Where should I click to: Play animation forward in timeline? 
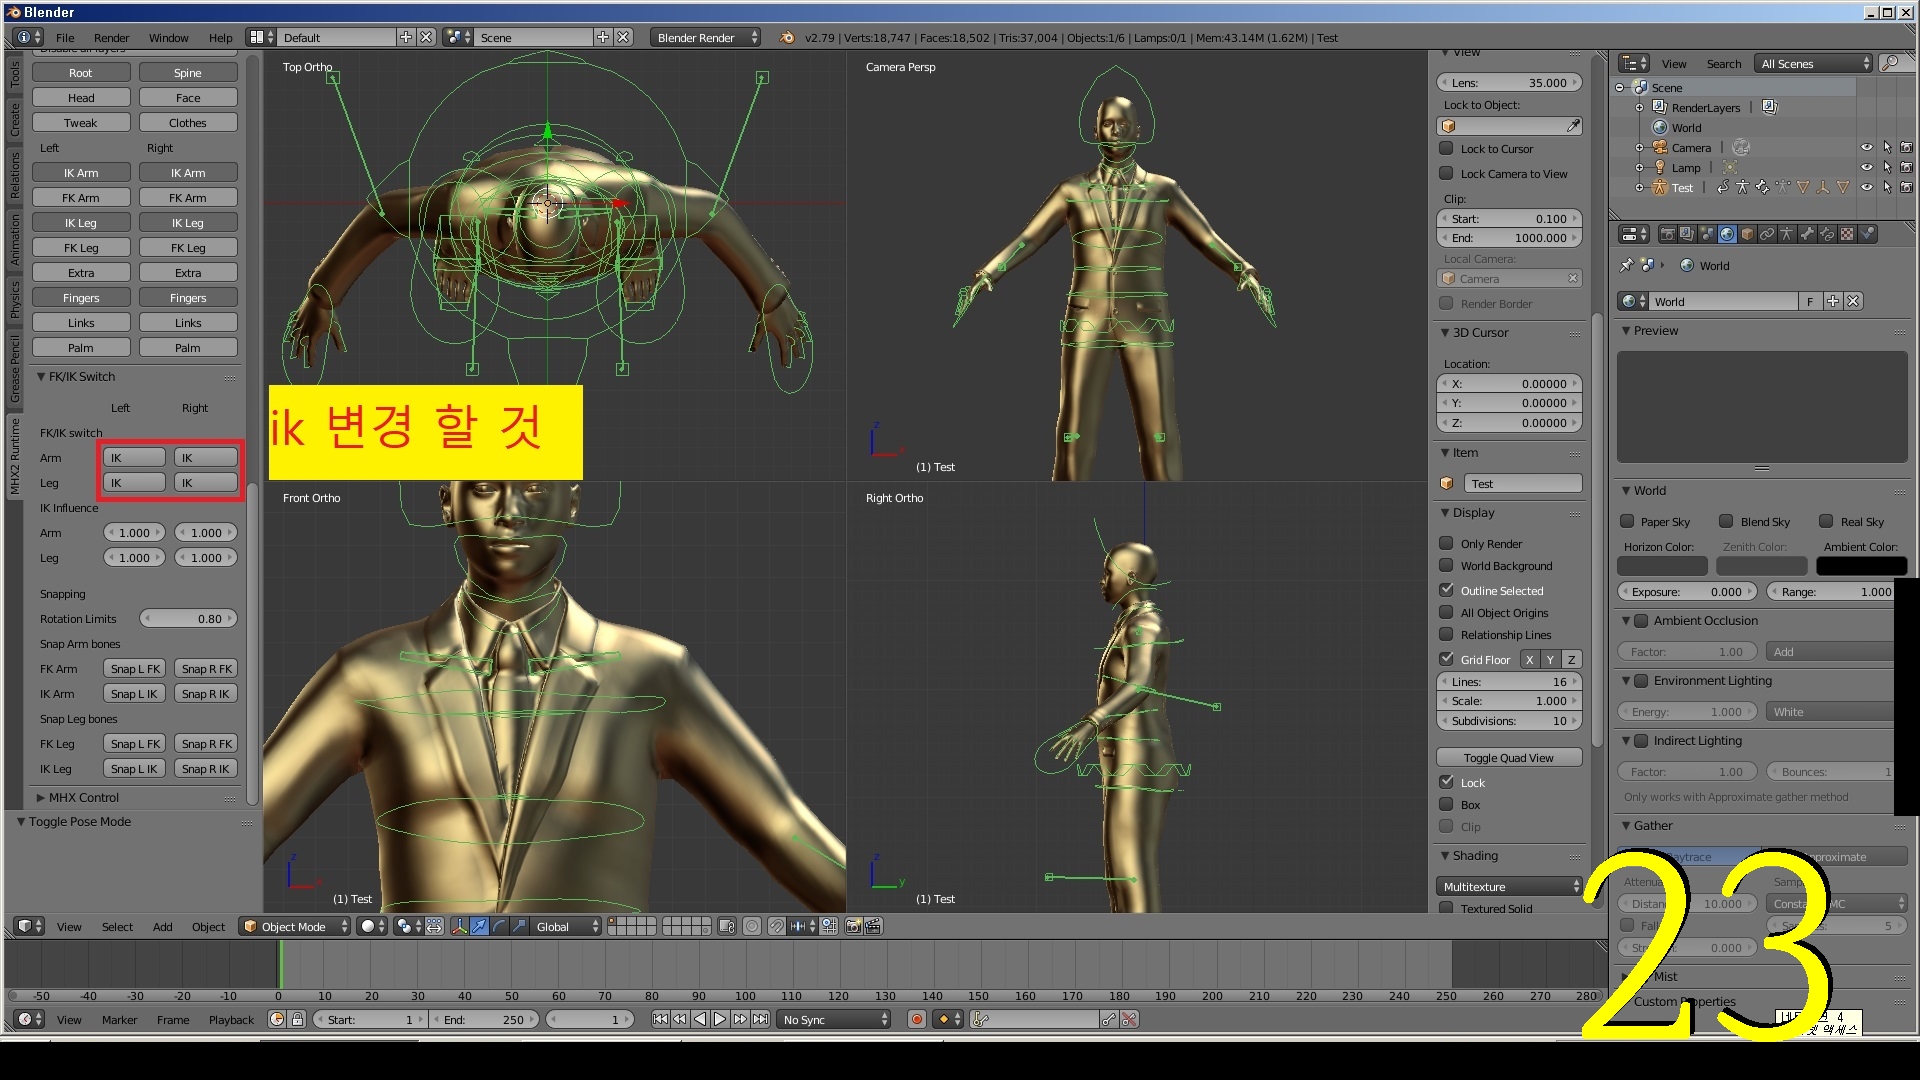(719, 1019)
